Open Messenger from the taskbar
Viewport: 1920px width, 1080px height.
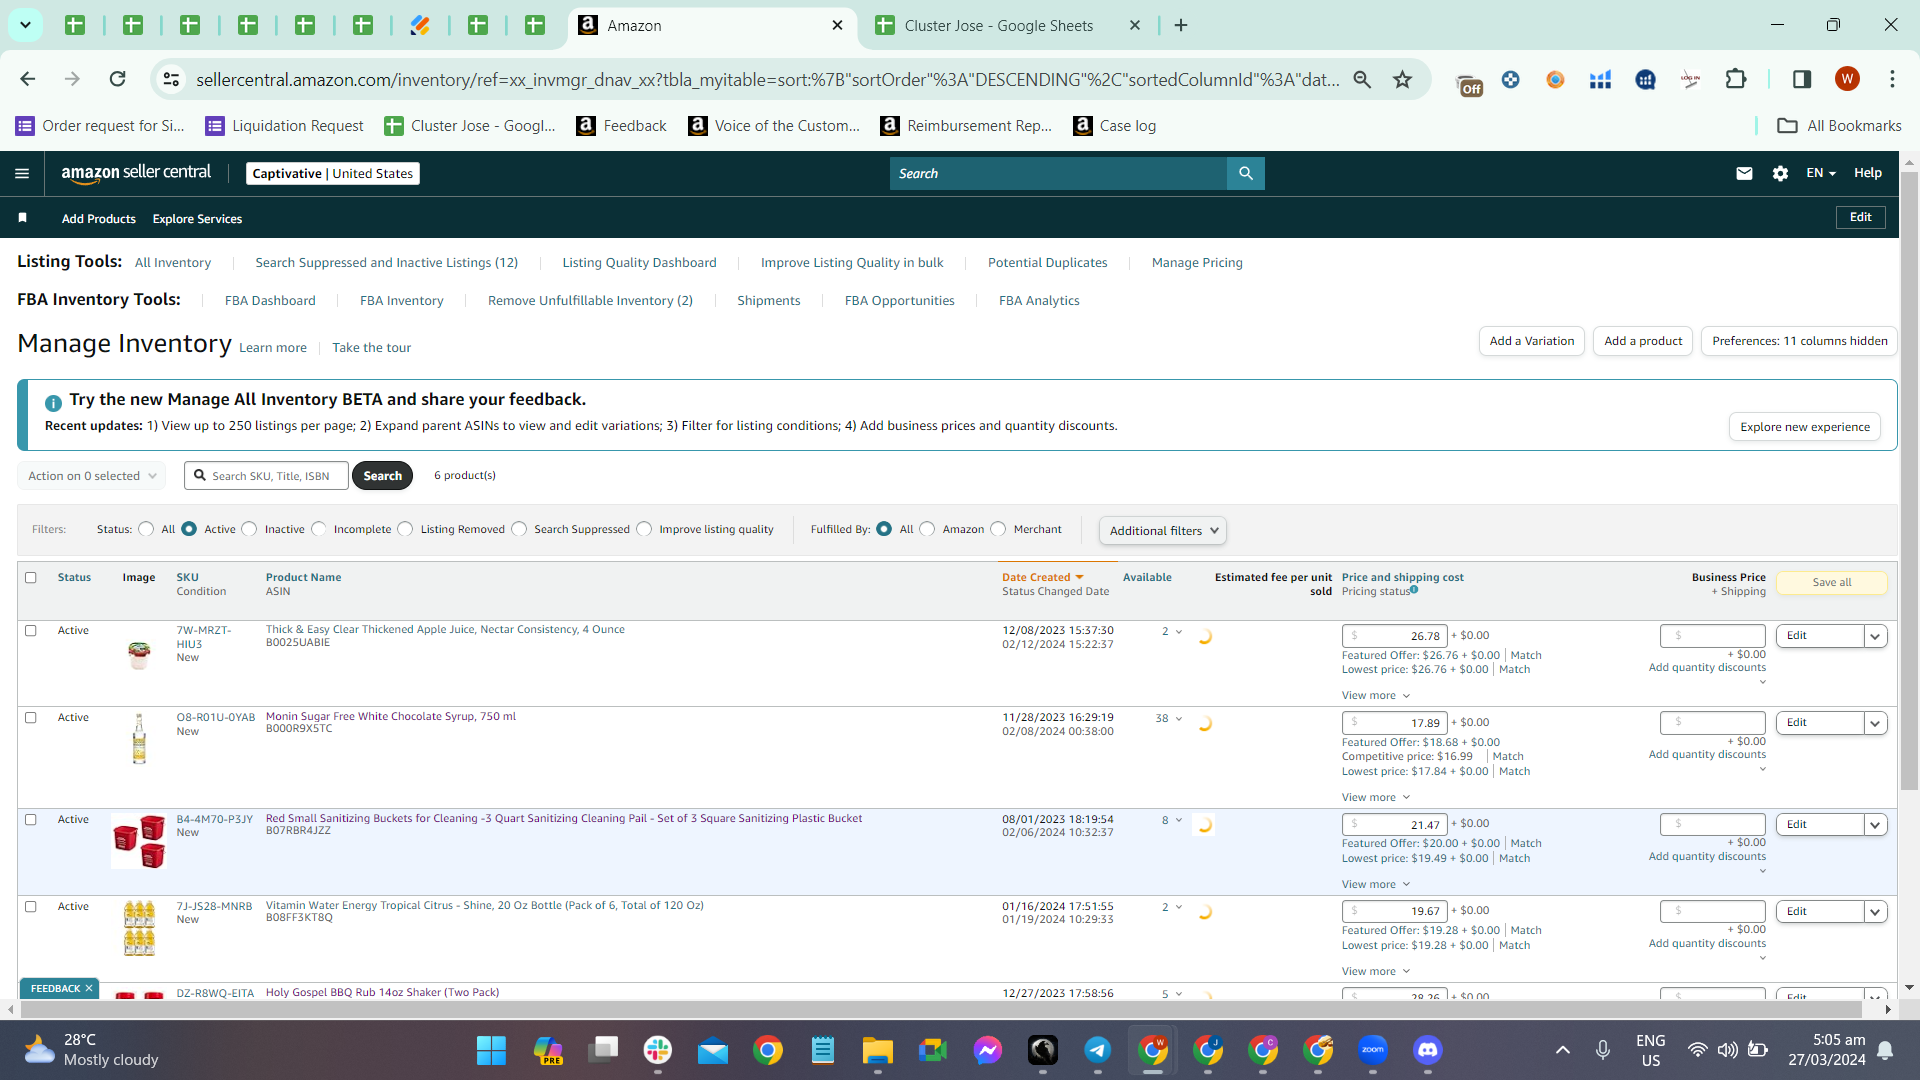tap(988, 1050)
